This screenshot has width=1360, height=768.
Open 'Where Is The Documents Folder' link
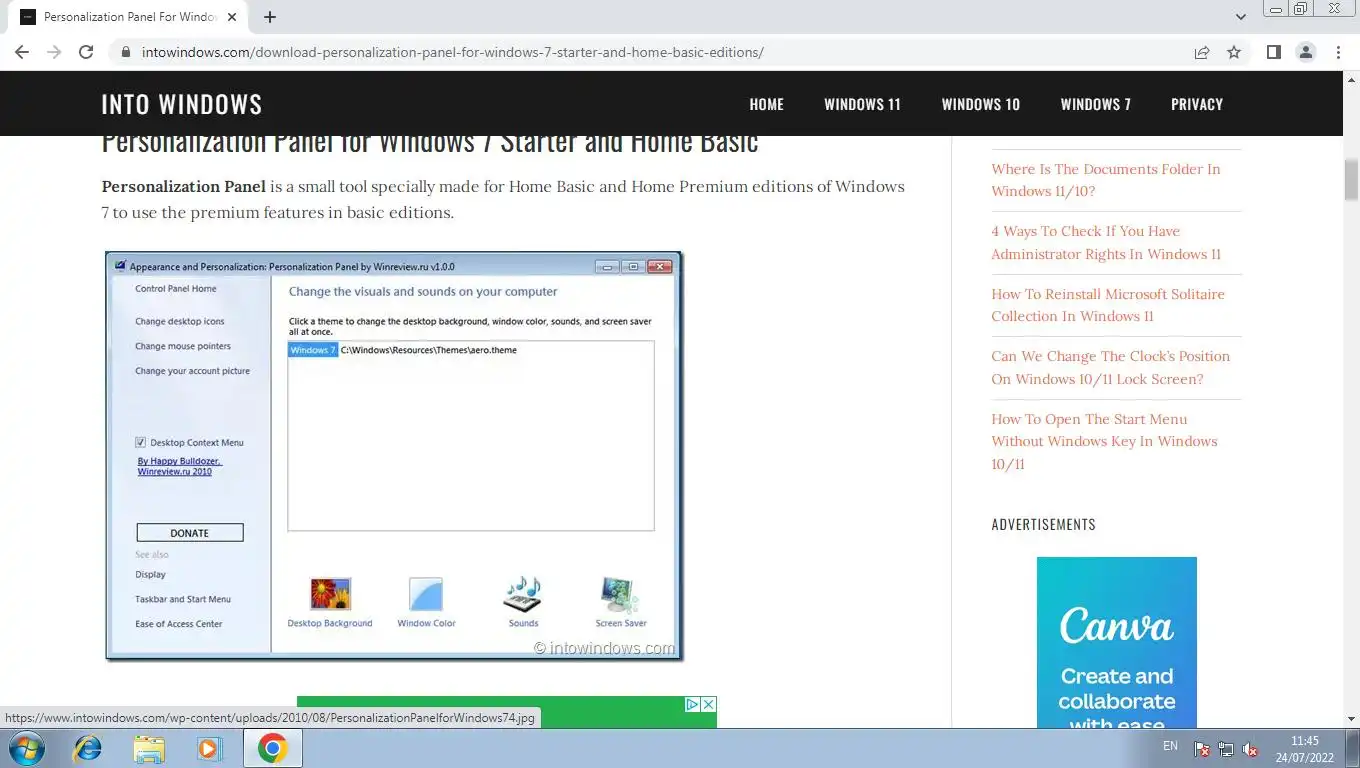(x=1106, y=180)
